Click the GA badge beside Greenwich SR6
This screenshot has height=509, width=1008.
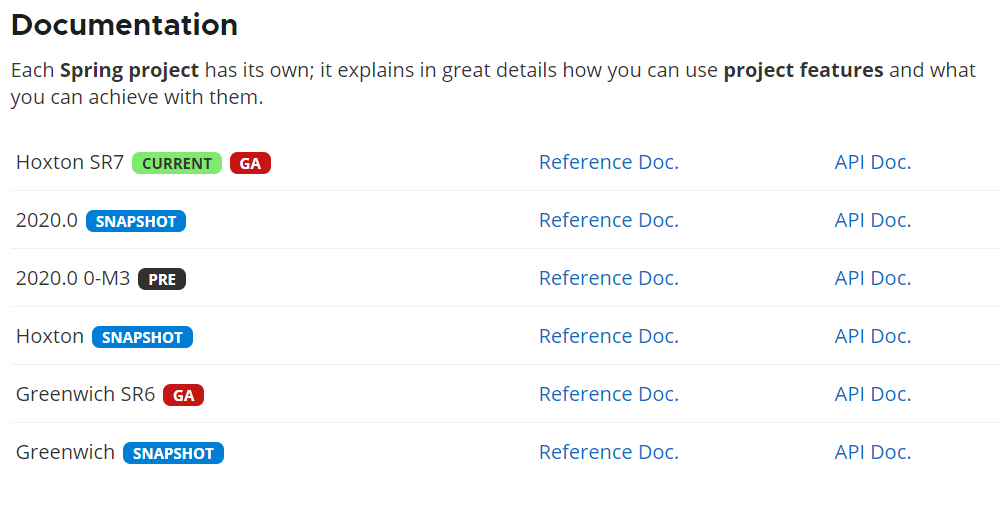coord(183,395)
